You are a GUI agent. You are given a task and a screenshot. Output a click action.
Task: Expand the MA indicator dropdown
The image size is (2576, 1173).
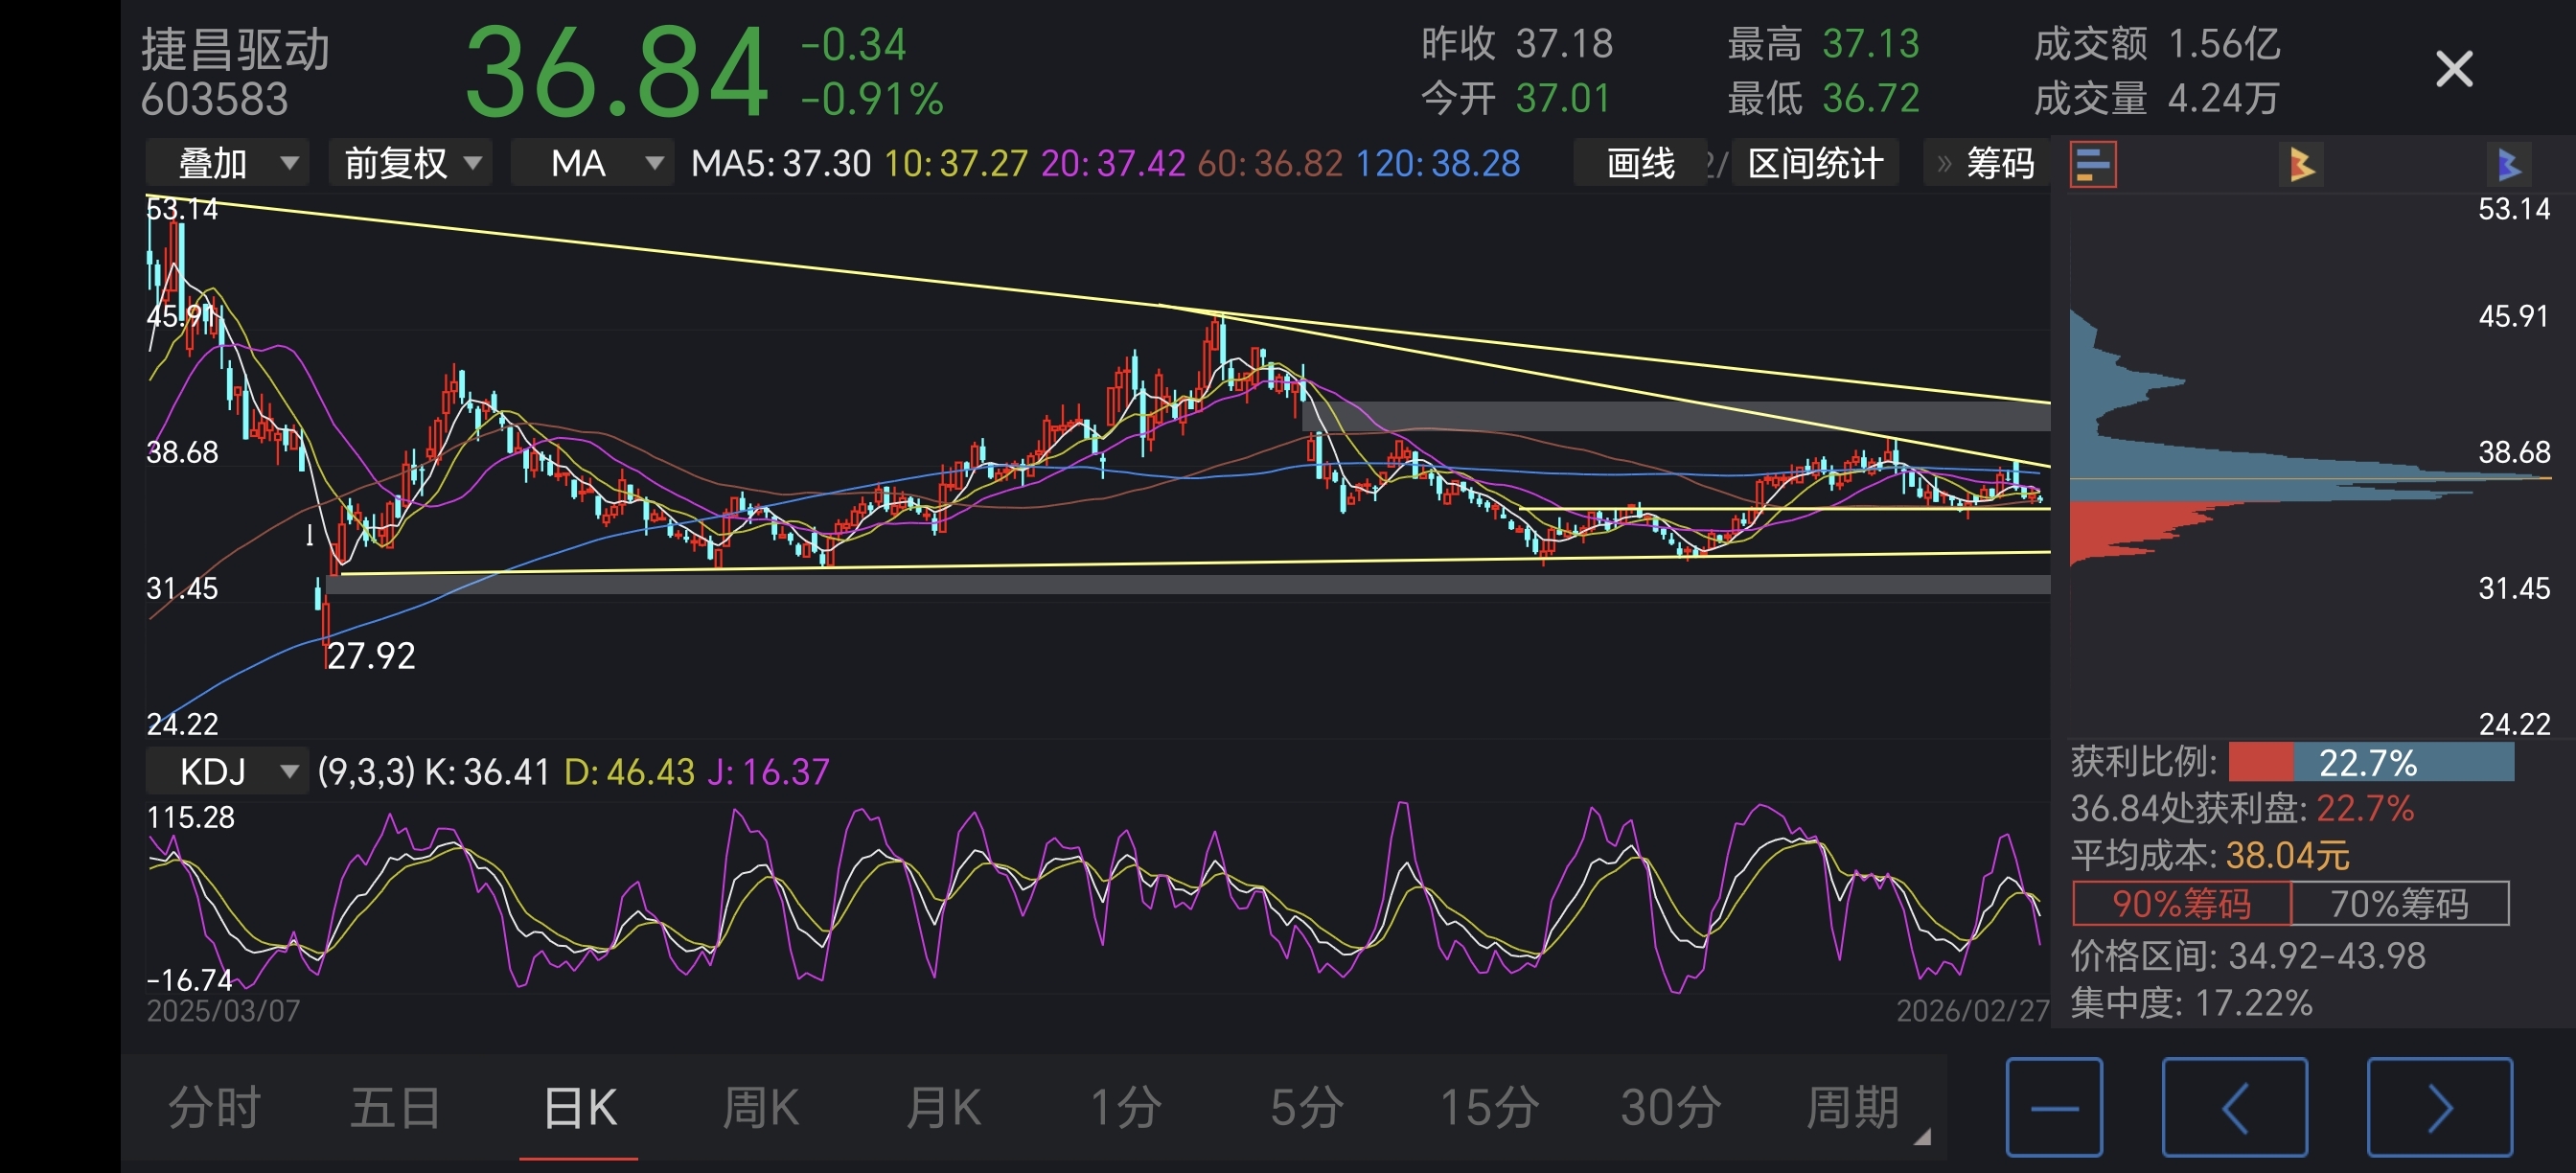(x=592, y=164)
